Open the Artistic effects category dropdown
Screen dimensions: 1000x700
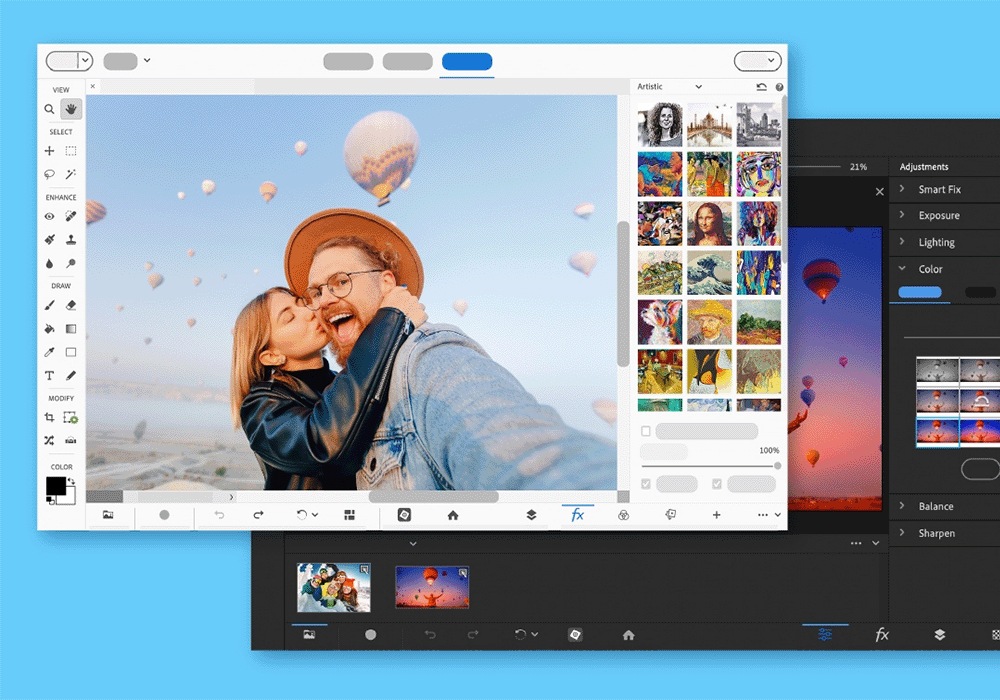coord(670,87)
